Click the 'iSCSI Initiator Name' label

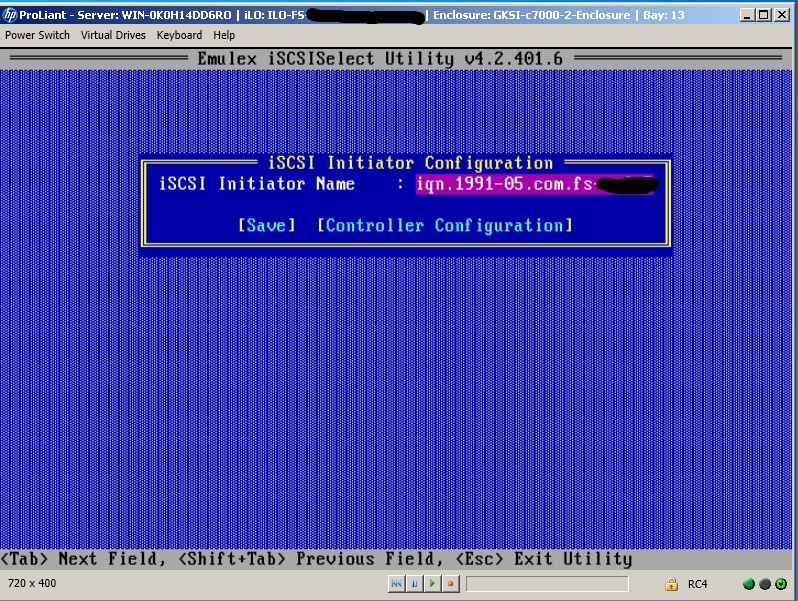(256, 184)
